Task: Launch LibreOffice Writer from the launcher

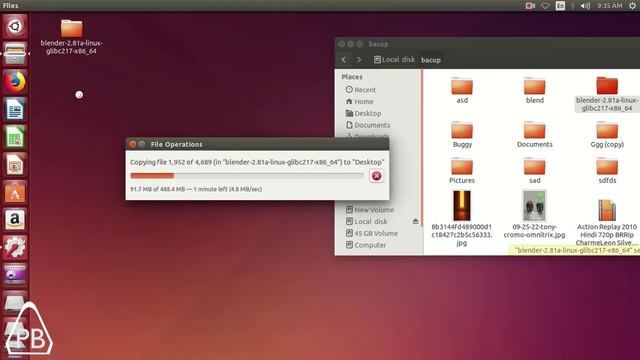Action: click(x=15, y=109)
